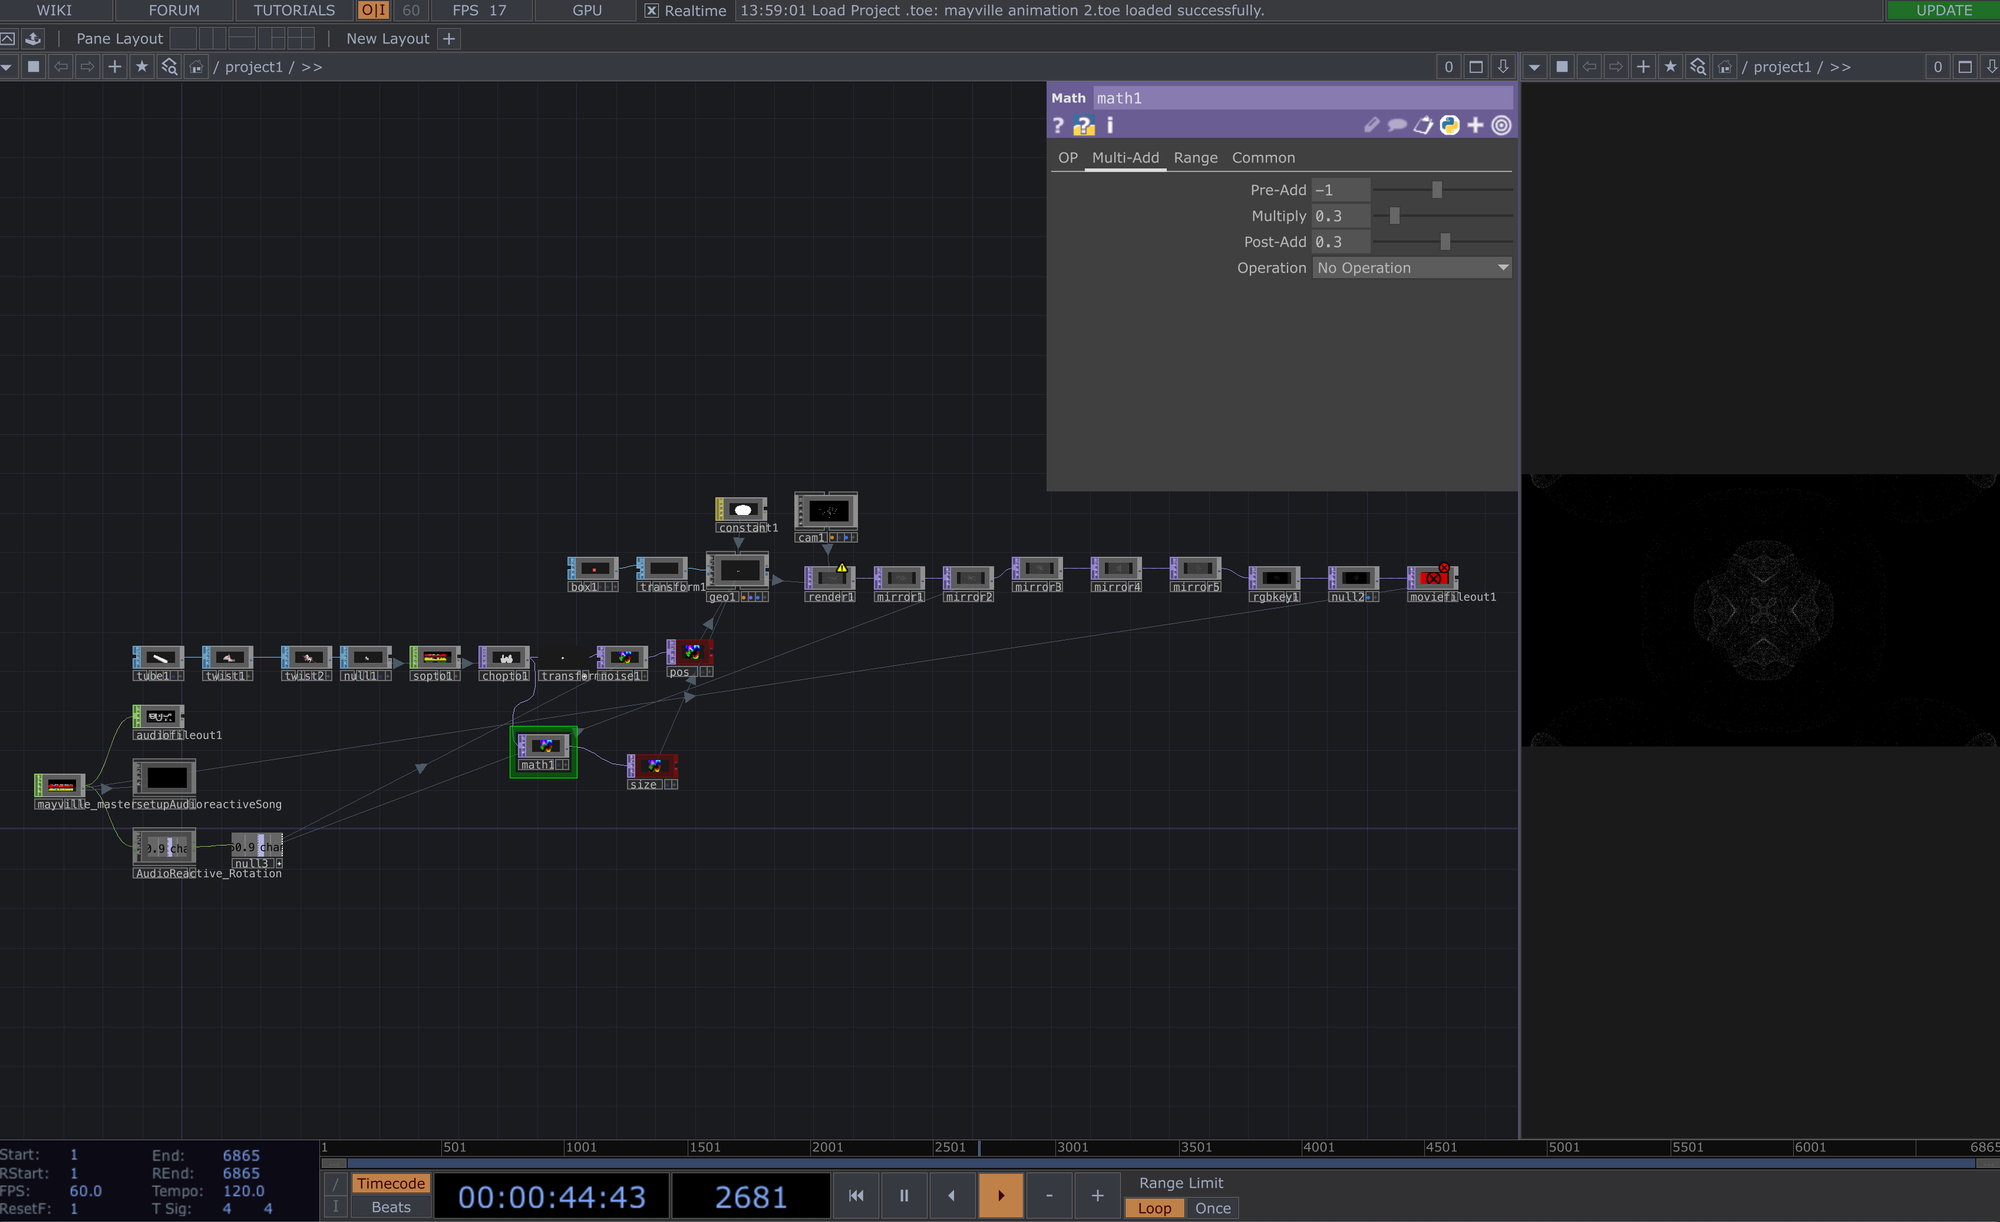
Task: Open the Common parameter tab
Action: coord(1263,158)
